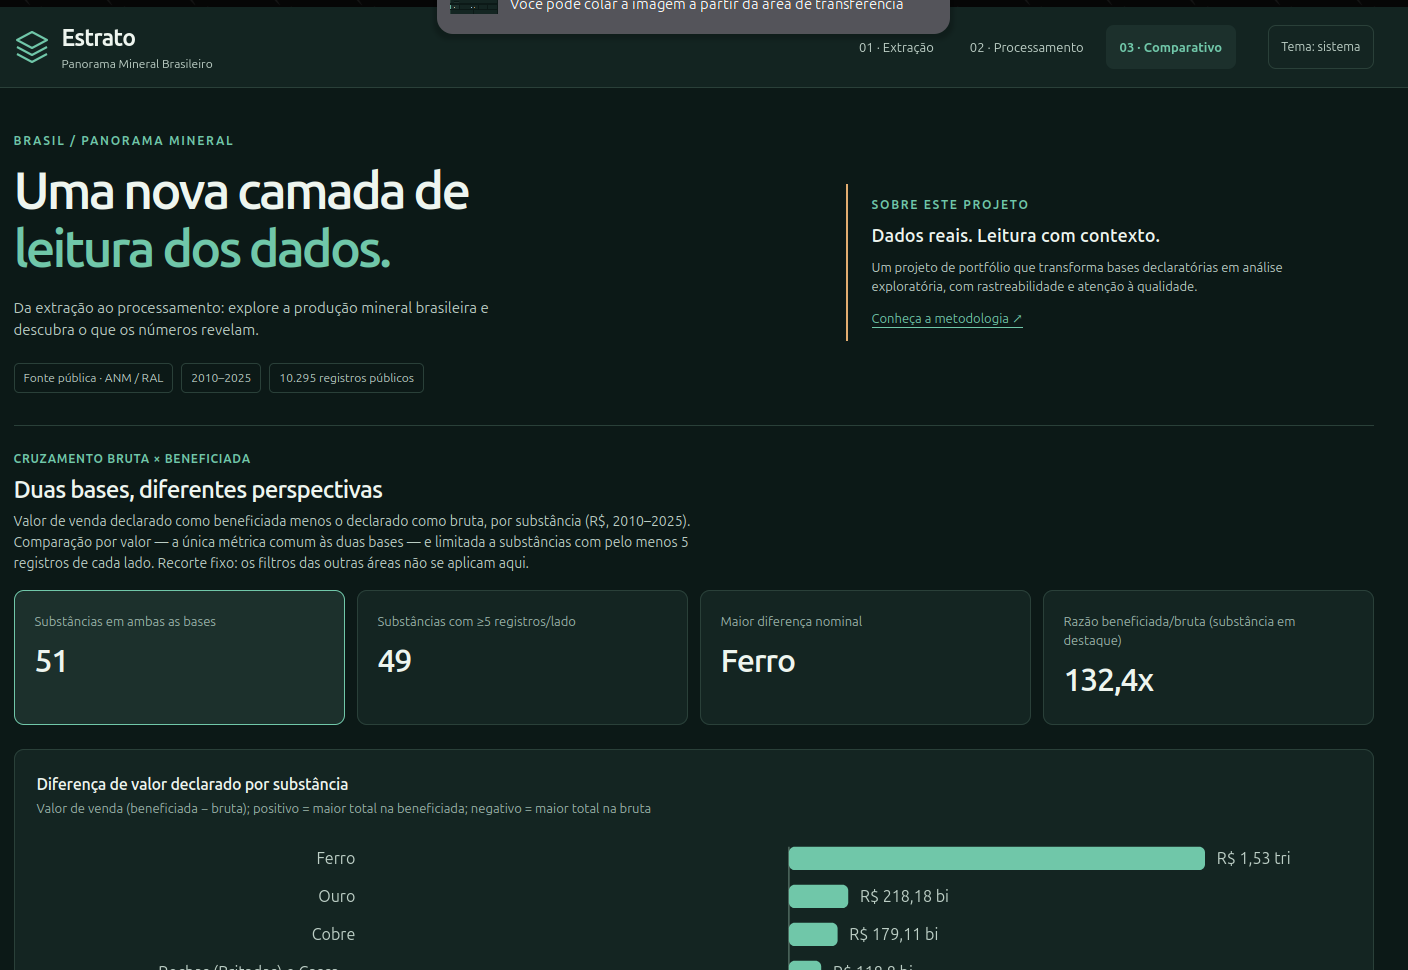This screenshot has width=1408, height=970.
Task: Toggle the Tema: sistema theme button
Action: (1320, 47)
